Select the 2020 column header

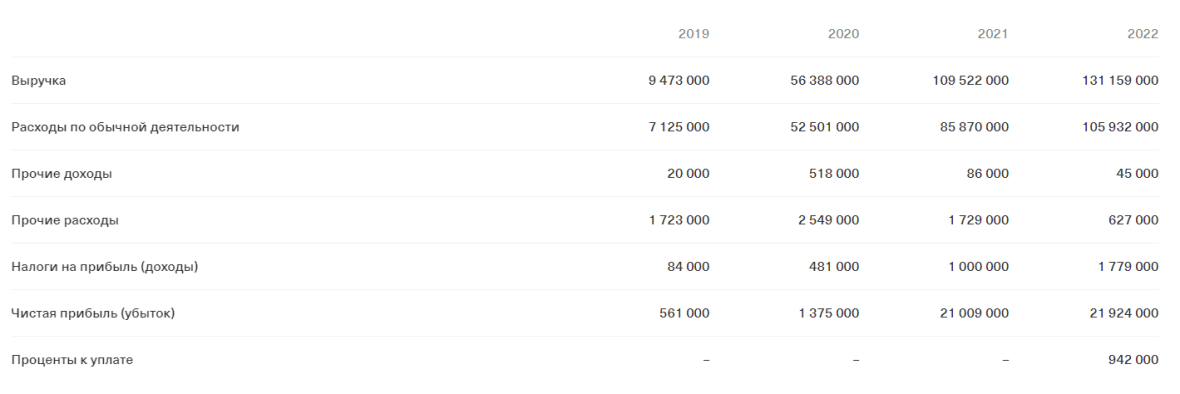(843, 34)
